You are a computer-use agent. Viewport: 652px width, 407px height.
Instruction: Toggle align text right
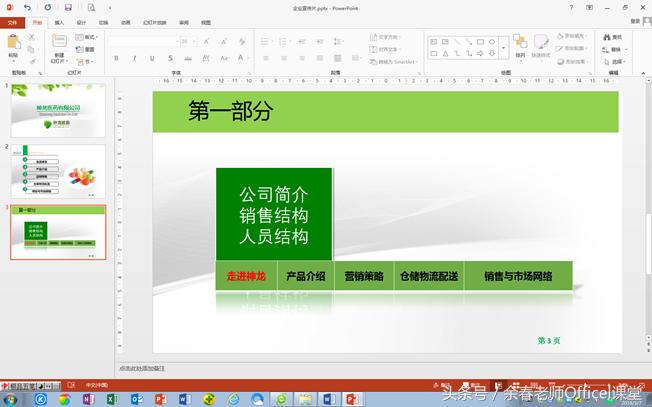click(302, 58)
